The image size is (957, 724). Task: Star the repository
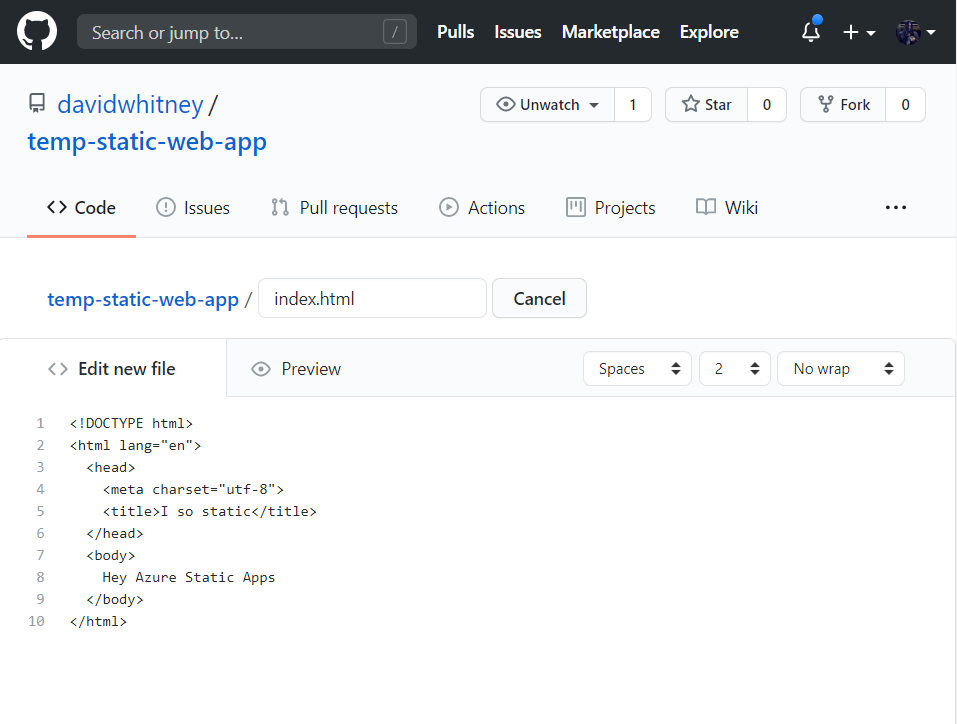tap(707, 105)
